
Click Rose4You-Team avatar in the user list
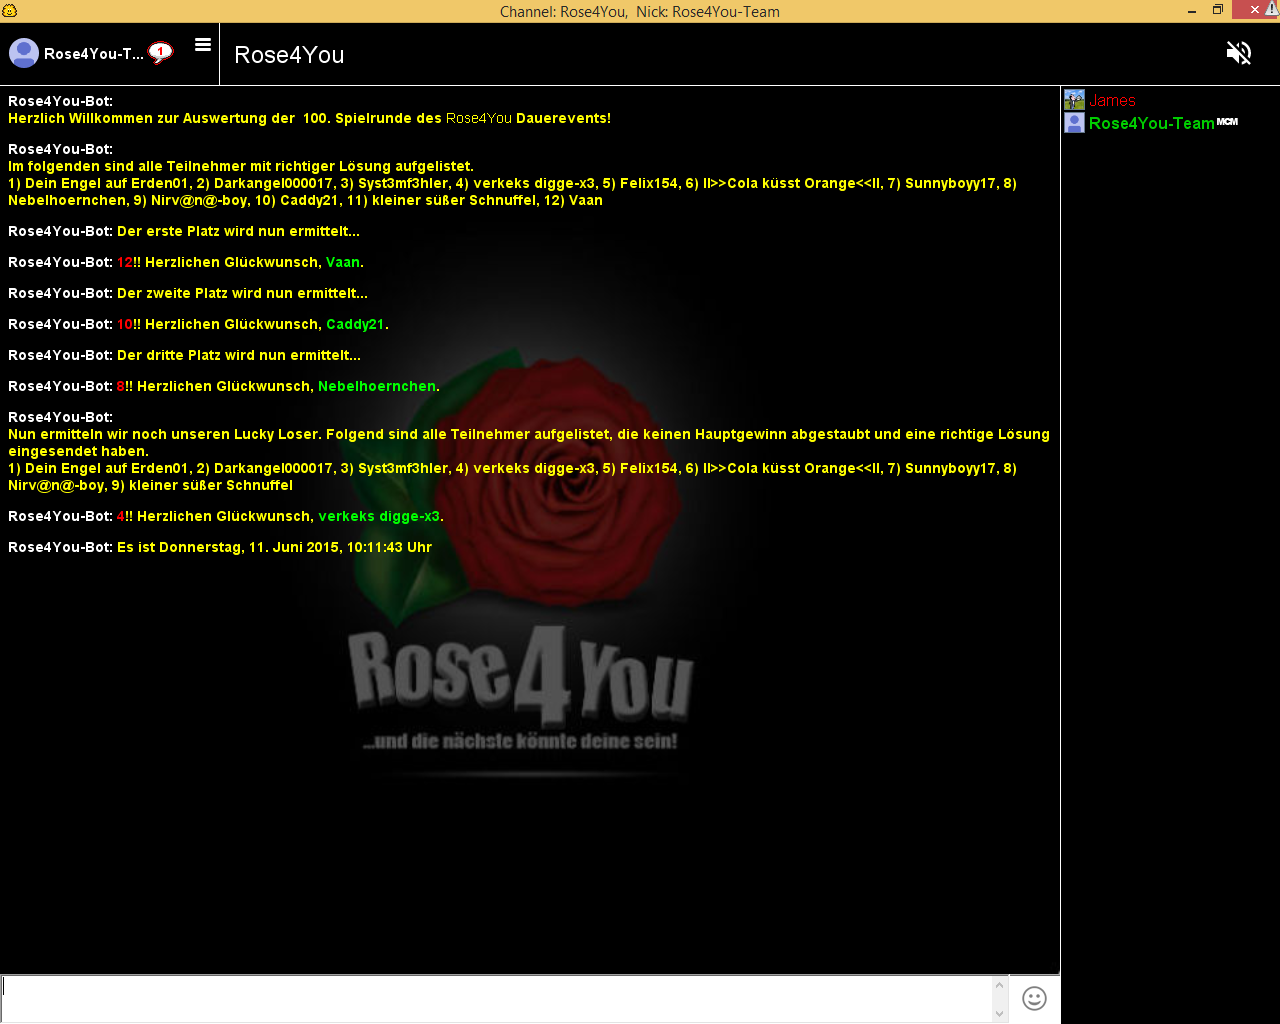(x=1074, y=123)
